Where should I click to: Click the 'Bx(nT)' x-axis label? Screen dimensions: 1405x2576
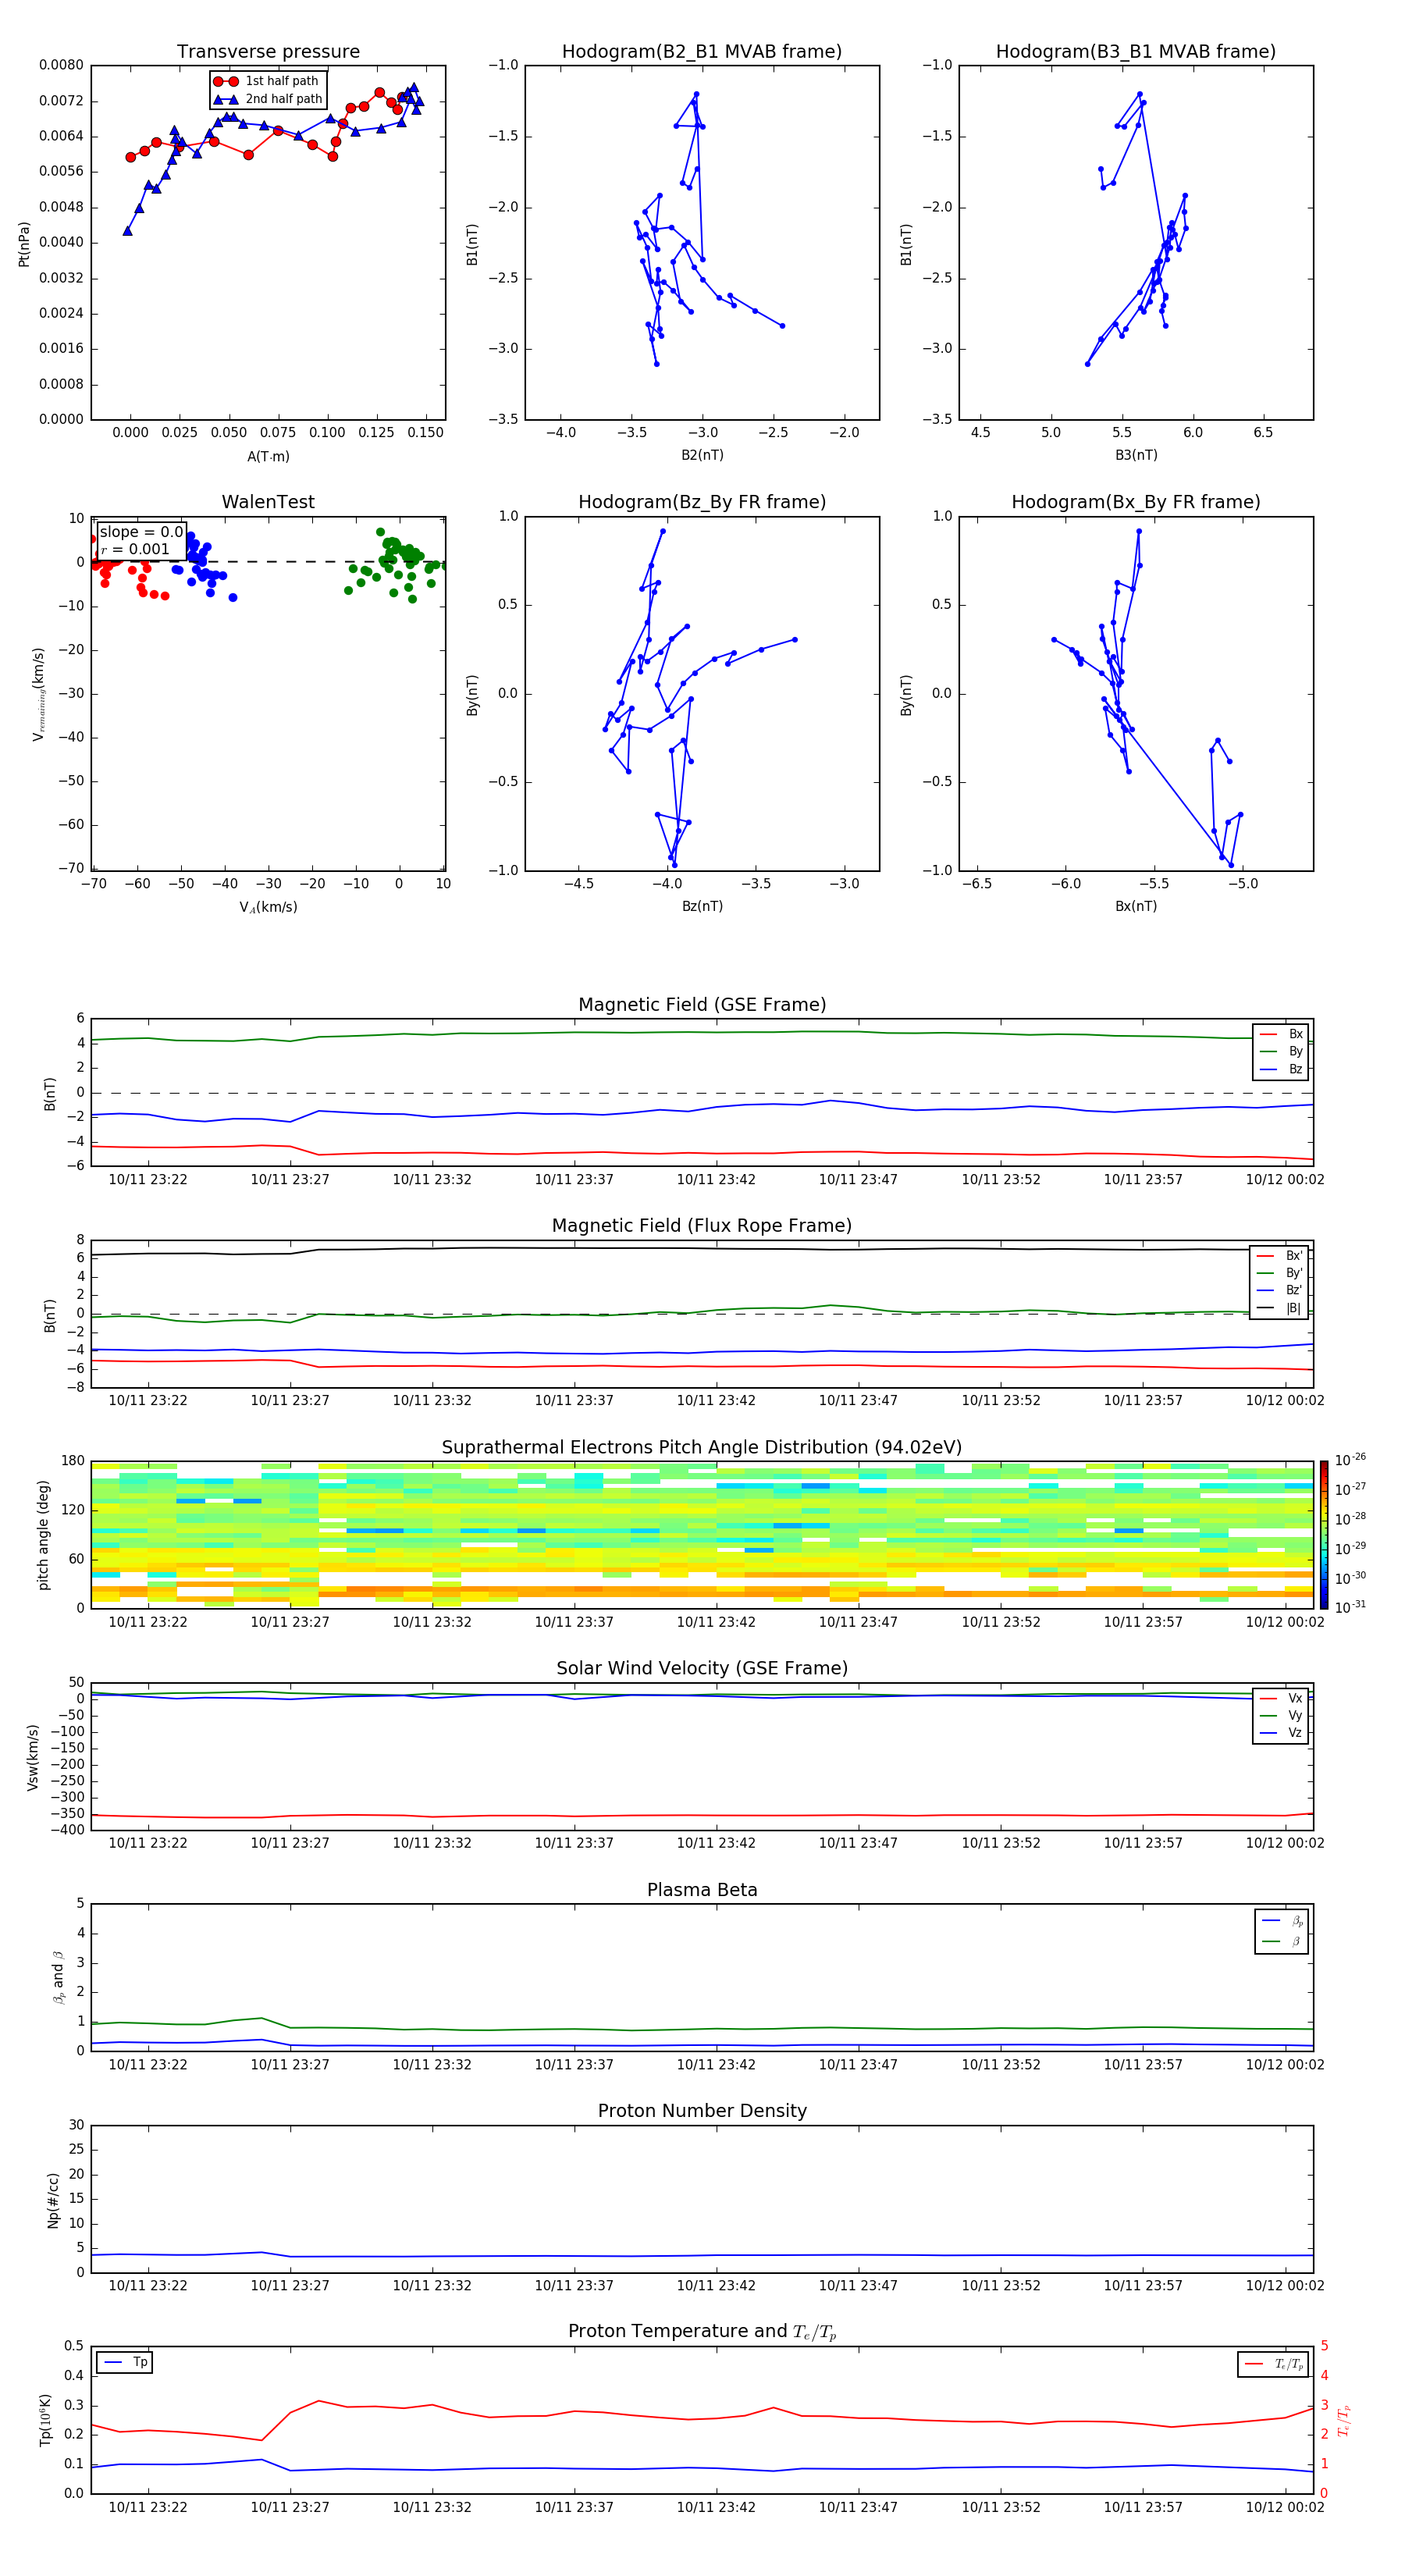(1136, 906)
